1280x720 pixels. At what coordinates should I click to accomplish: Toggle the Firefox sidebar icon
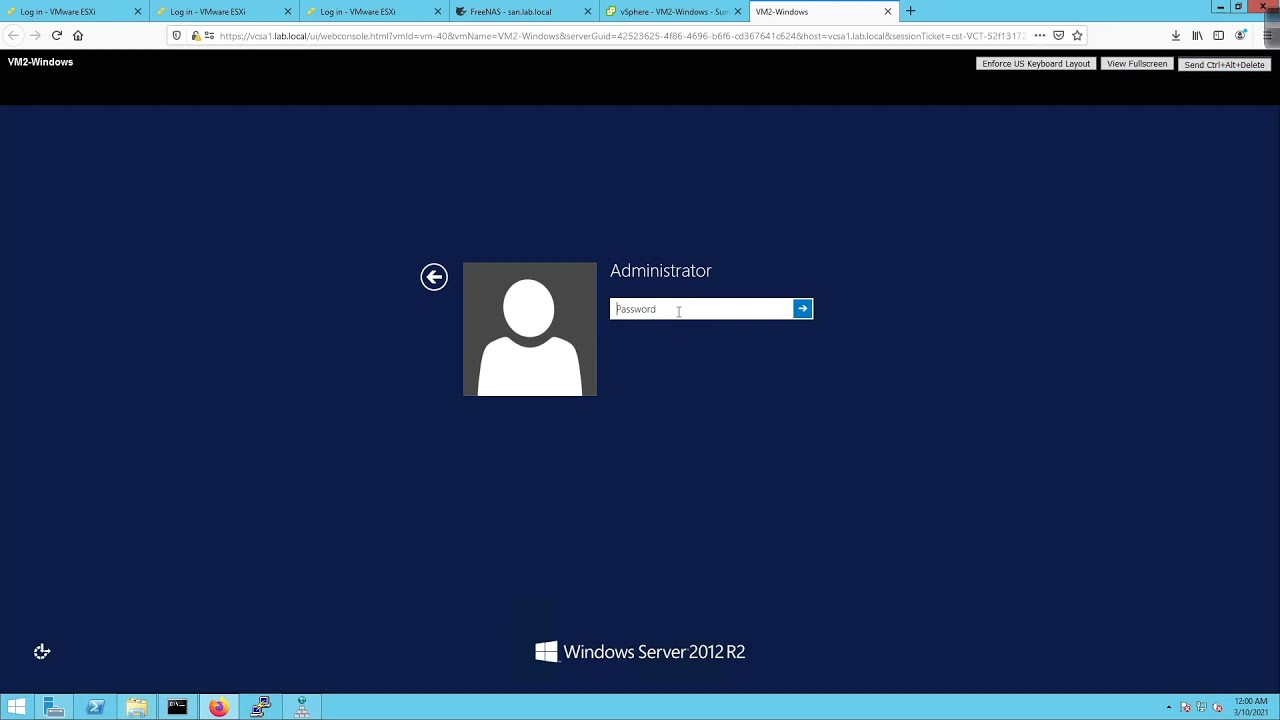[1218, 36]
